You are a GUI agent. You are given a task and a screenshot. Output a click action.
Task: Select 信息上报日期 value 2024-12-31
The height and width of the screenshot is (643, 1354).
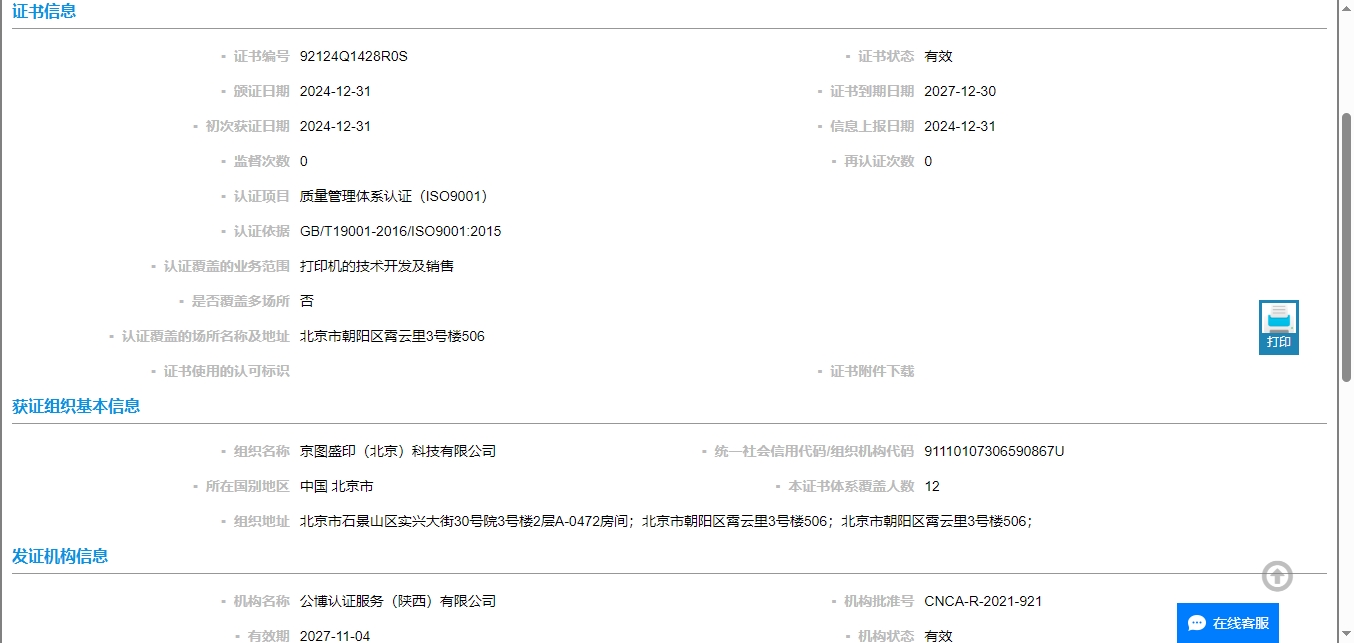point(960,126)
